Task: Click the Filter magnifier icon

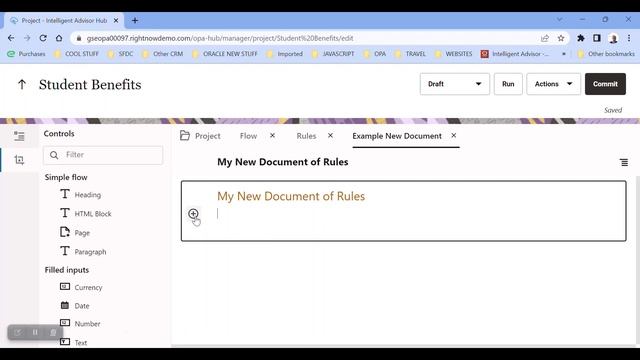Action: coord(54,155)
